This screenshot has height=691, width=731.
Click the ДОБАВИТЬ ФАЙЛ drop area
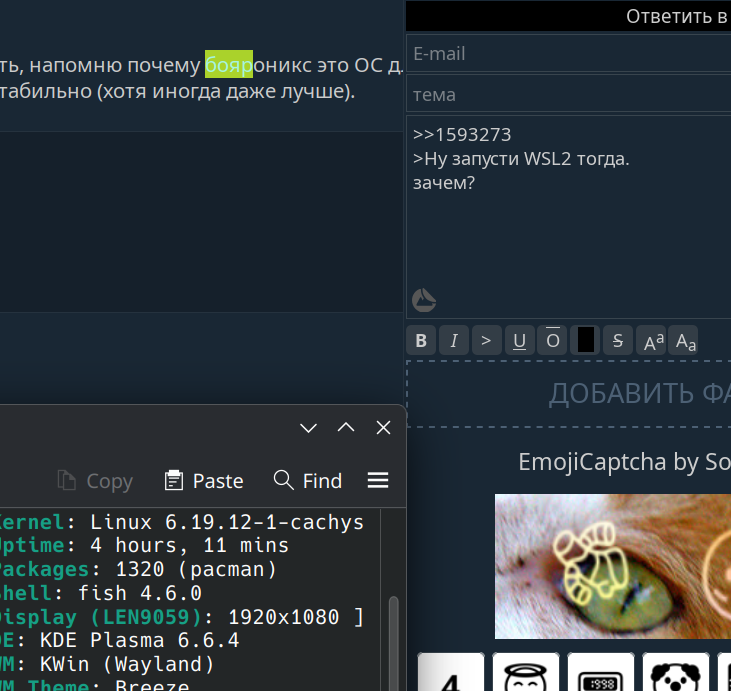tap(569, 394)
